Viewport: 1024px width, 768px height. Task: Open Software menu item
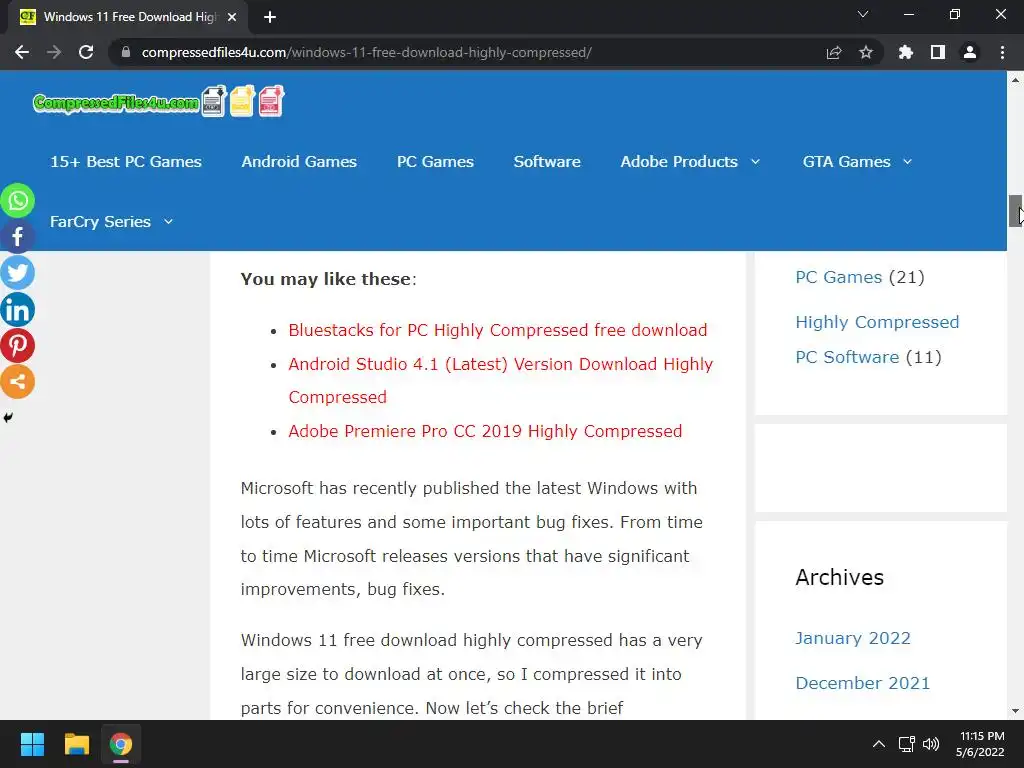[547, 161]
